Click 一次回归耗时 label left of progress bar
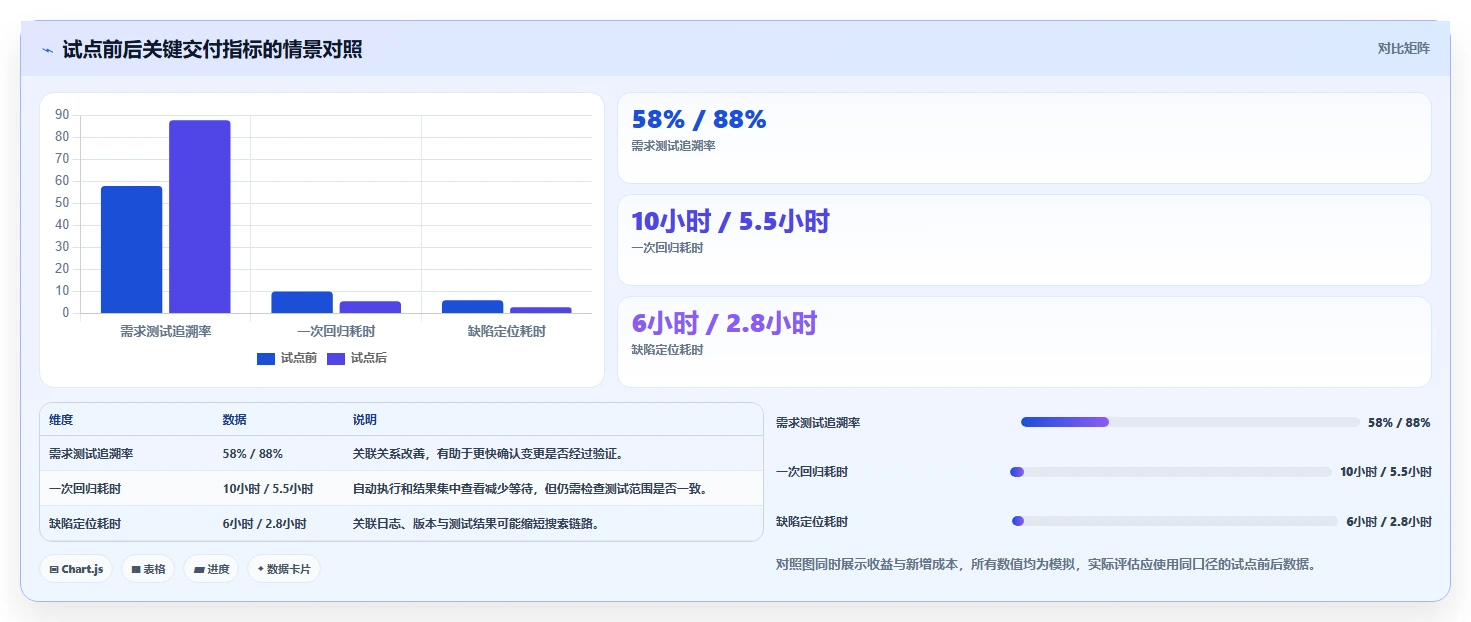The width and height of the screenshot is (1471, 622). 812,472
